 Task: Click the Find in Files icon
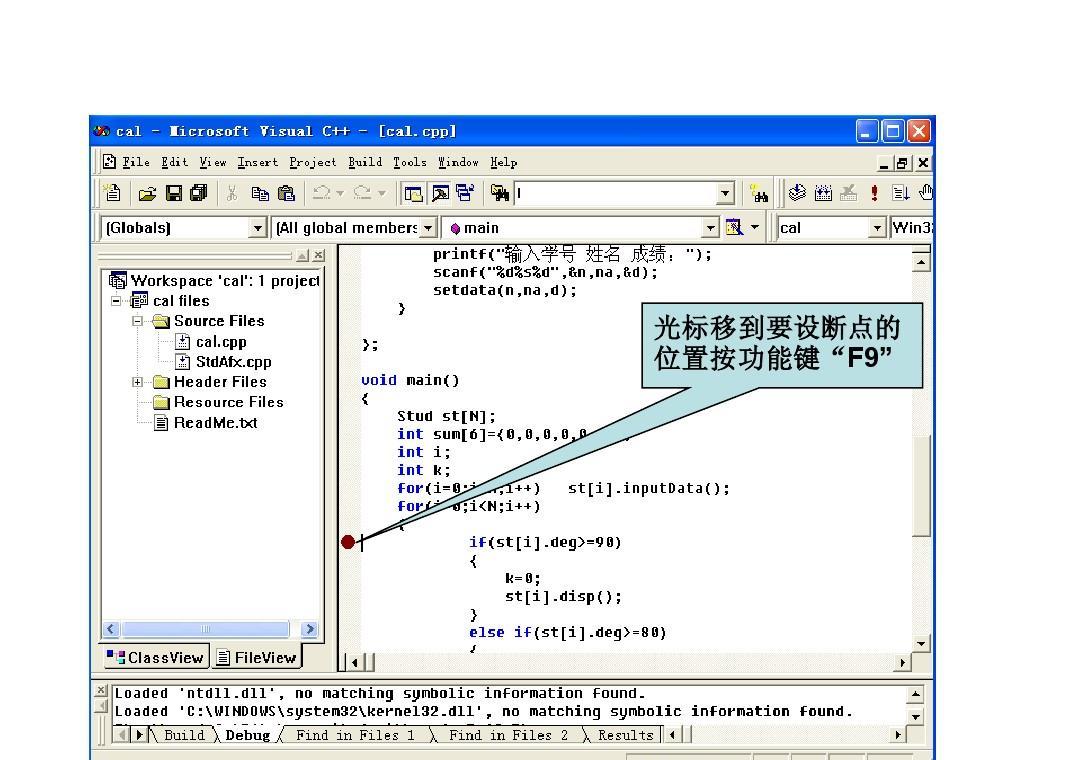pyautogui.click(x=500, y=194)
